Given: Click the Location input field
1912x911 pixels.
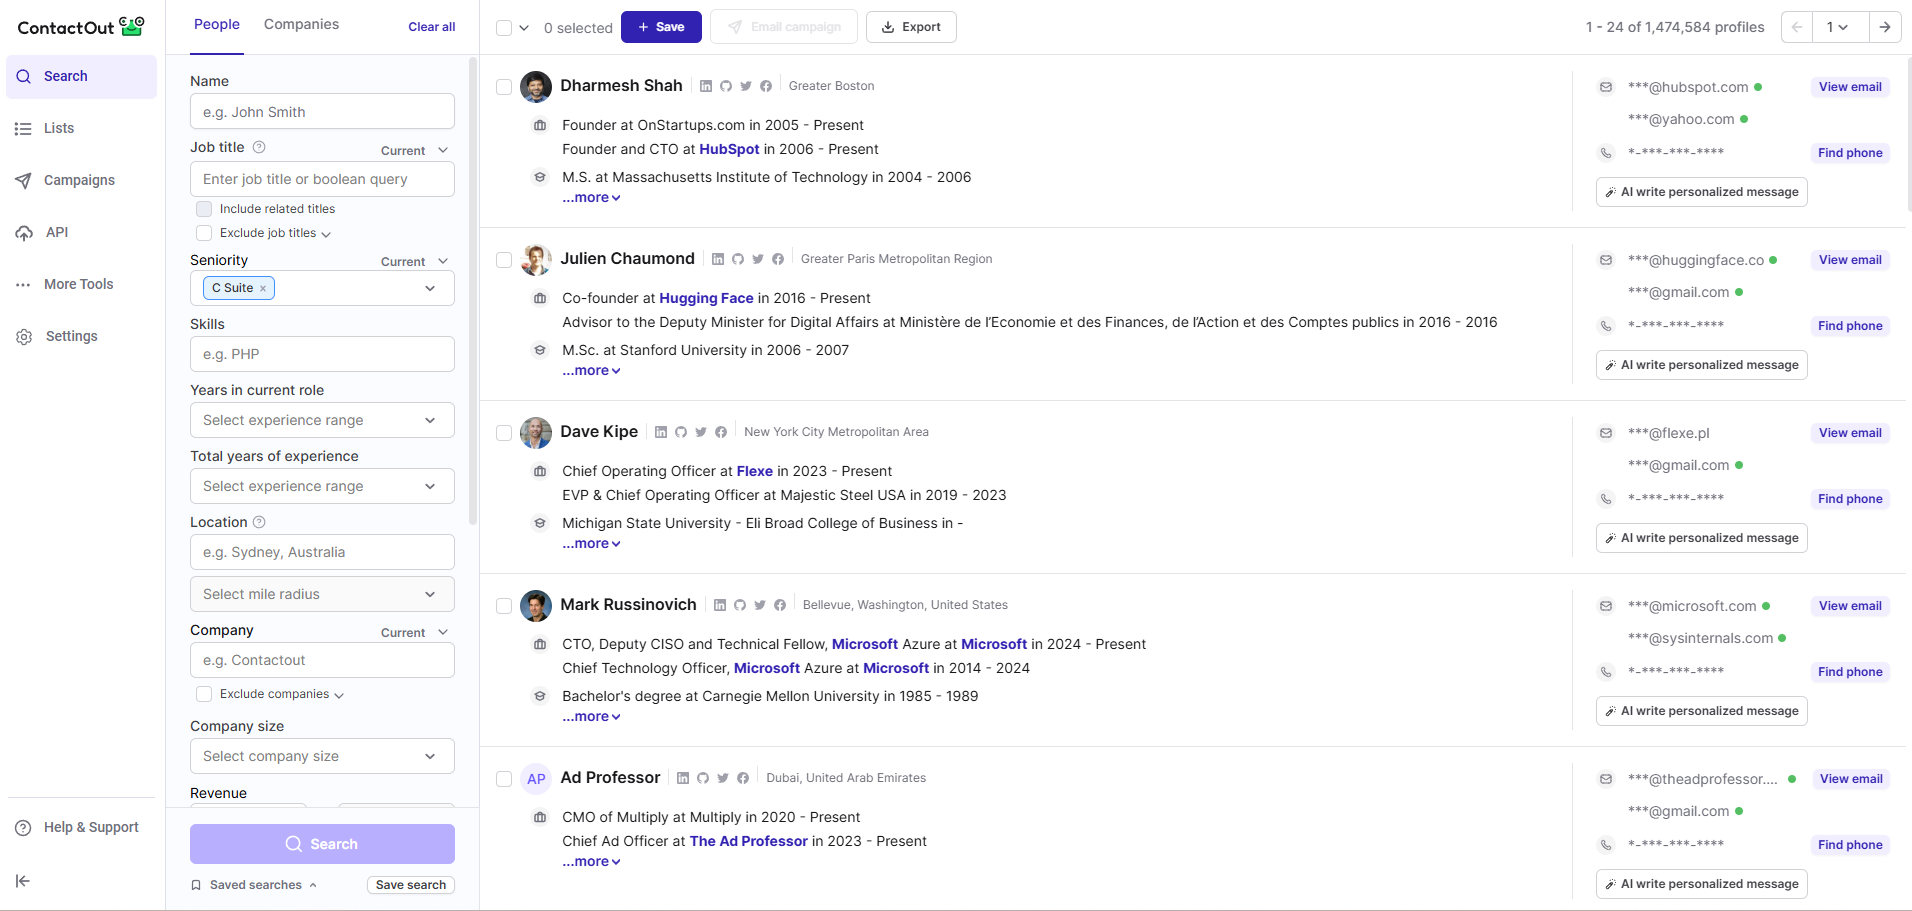Looking at the screenshot, I should (322, 552).
